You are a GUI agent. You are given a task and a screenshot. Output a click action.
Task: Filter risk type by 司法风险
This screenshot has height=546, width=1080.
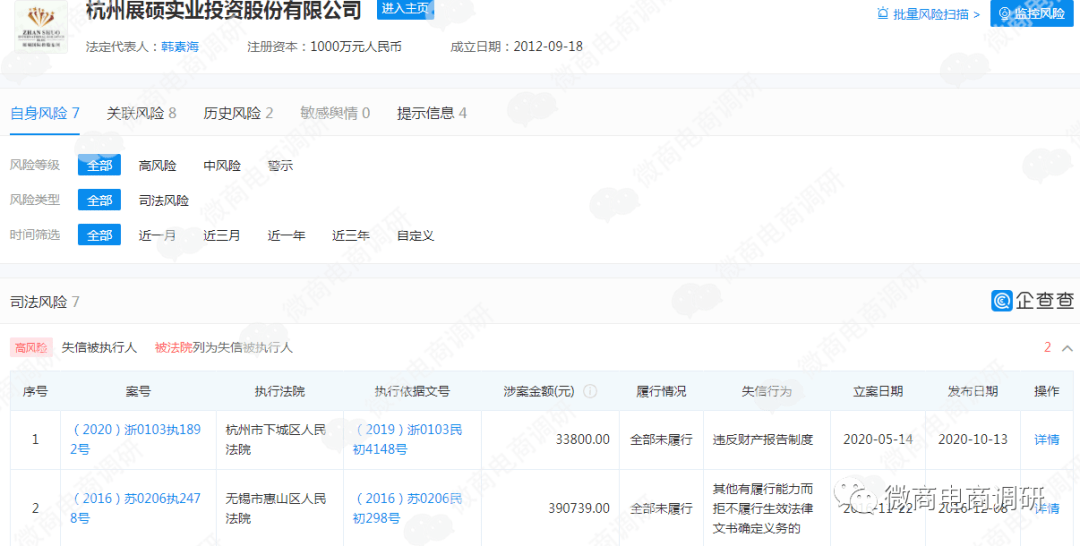pyautogui.click(x=164, y=200)
